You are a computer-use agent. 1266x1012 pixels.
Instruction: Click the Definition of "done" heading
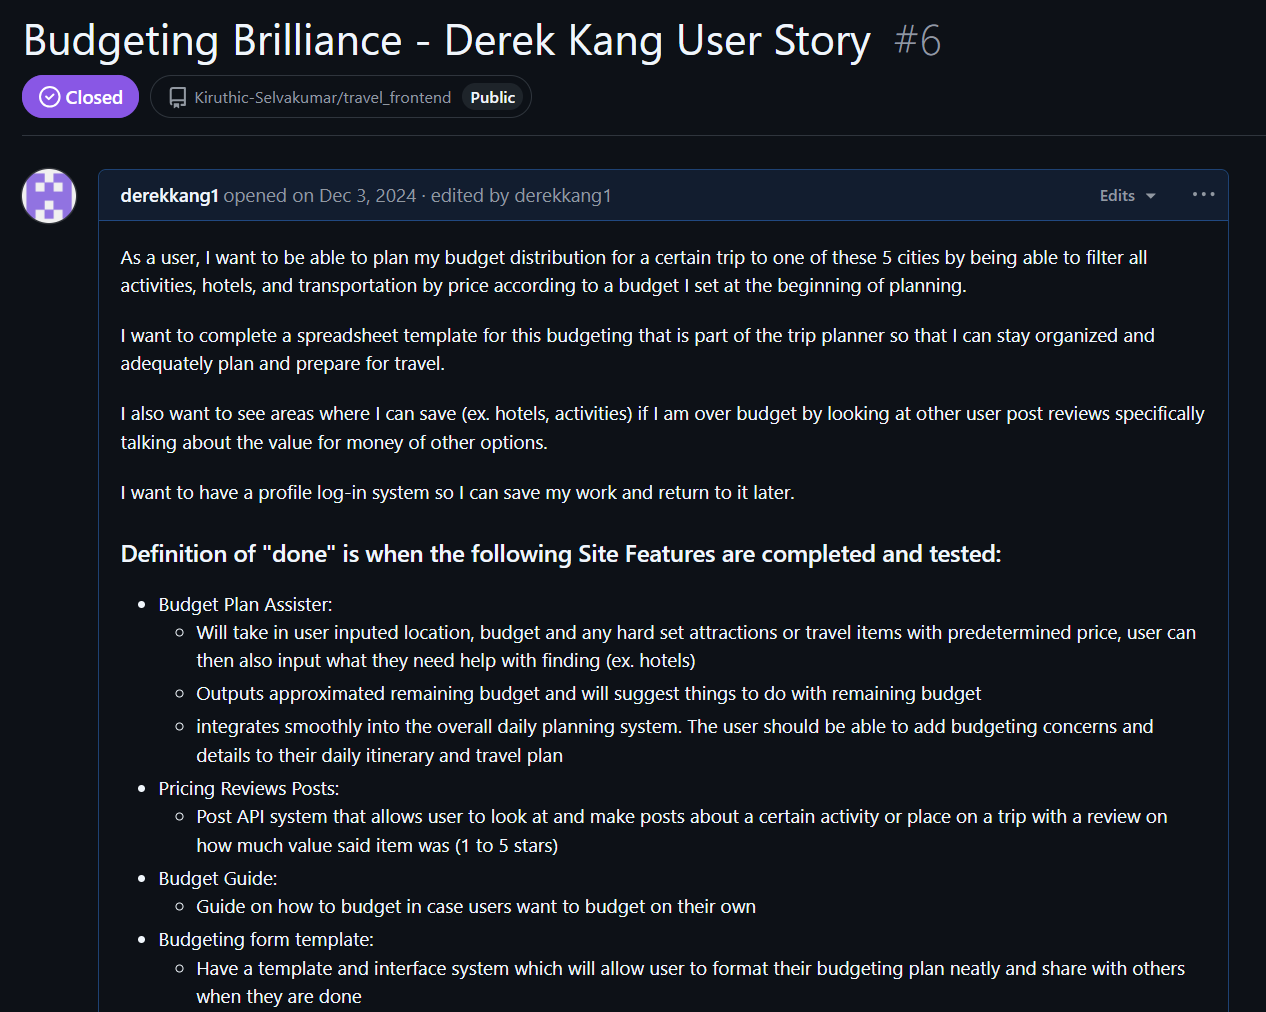pos(561,554)
